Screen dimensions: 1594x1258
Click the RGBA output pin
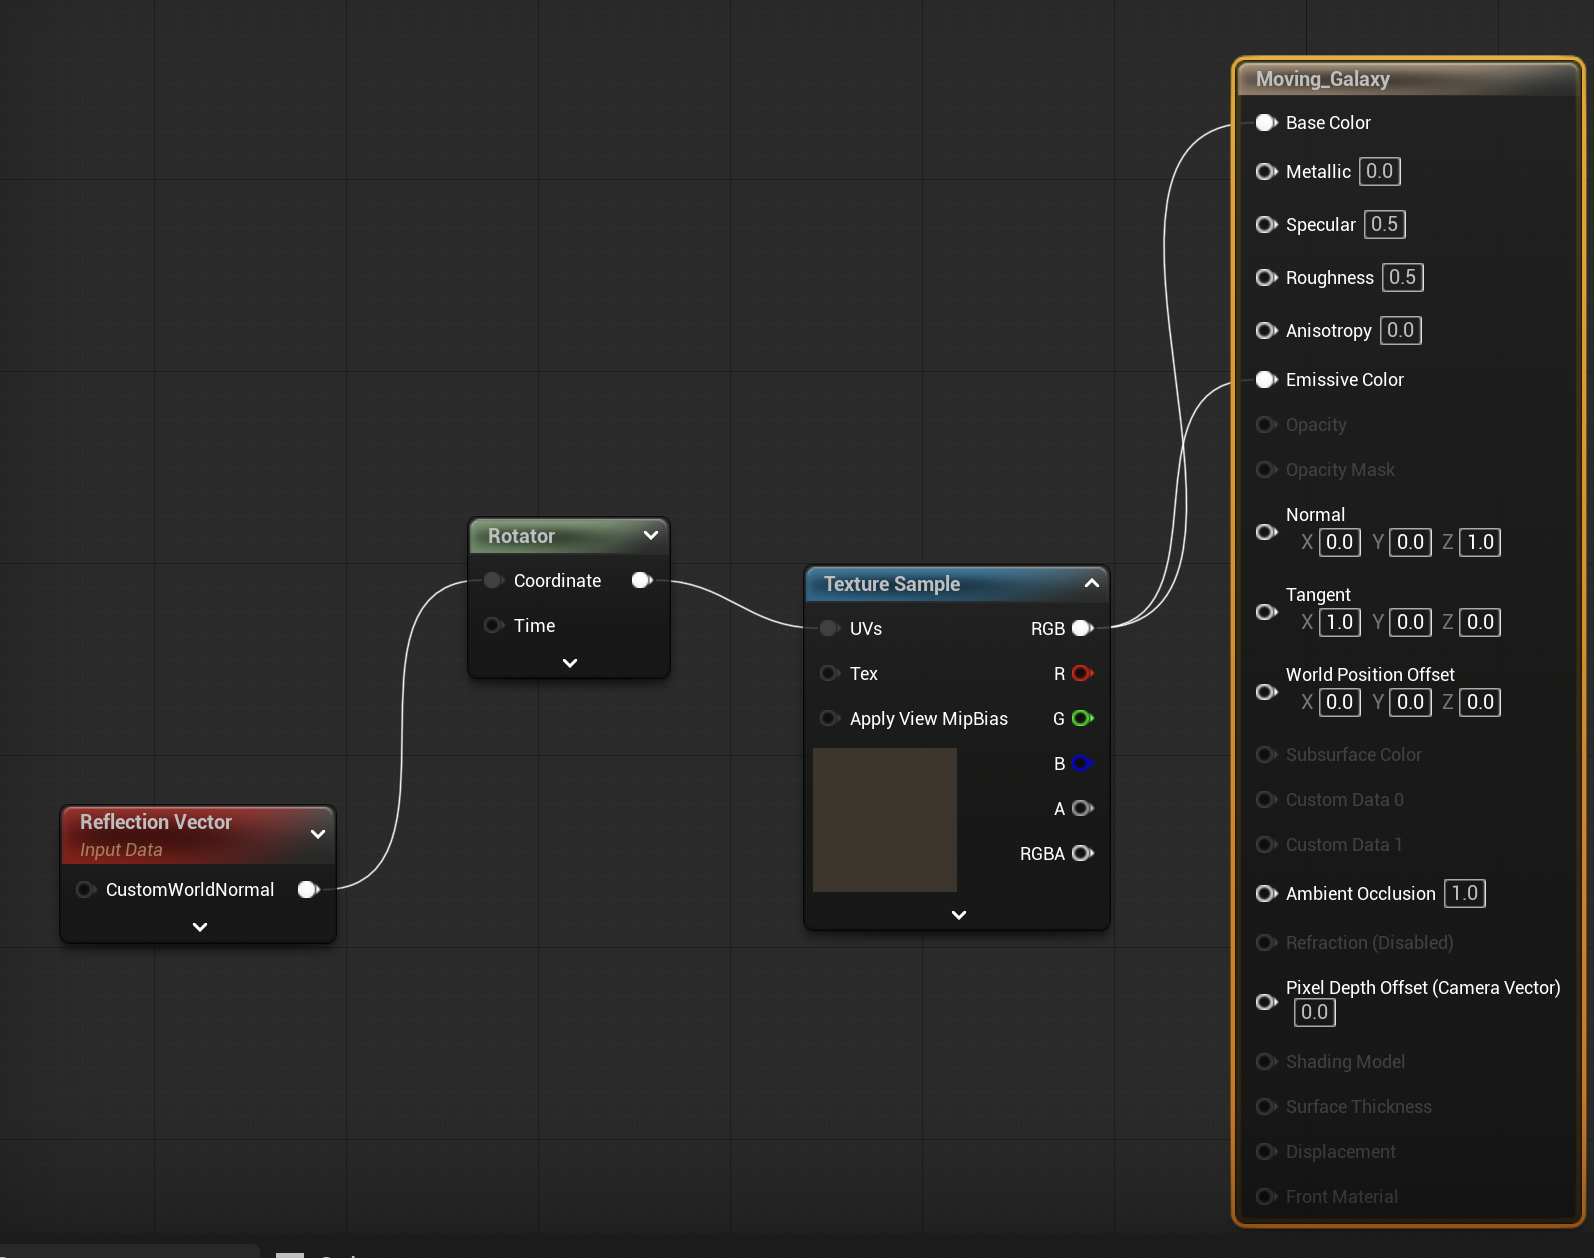coord(1082,854)
